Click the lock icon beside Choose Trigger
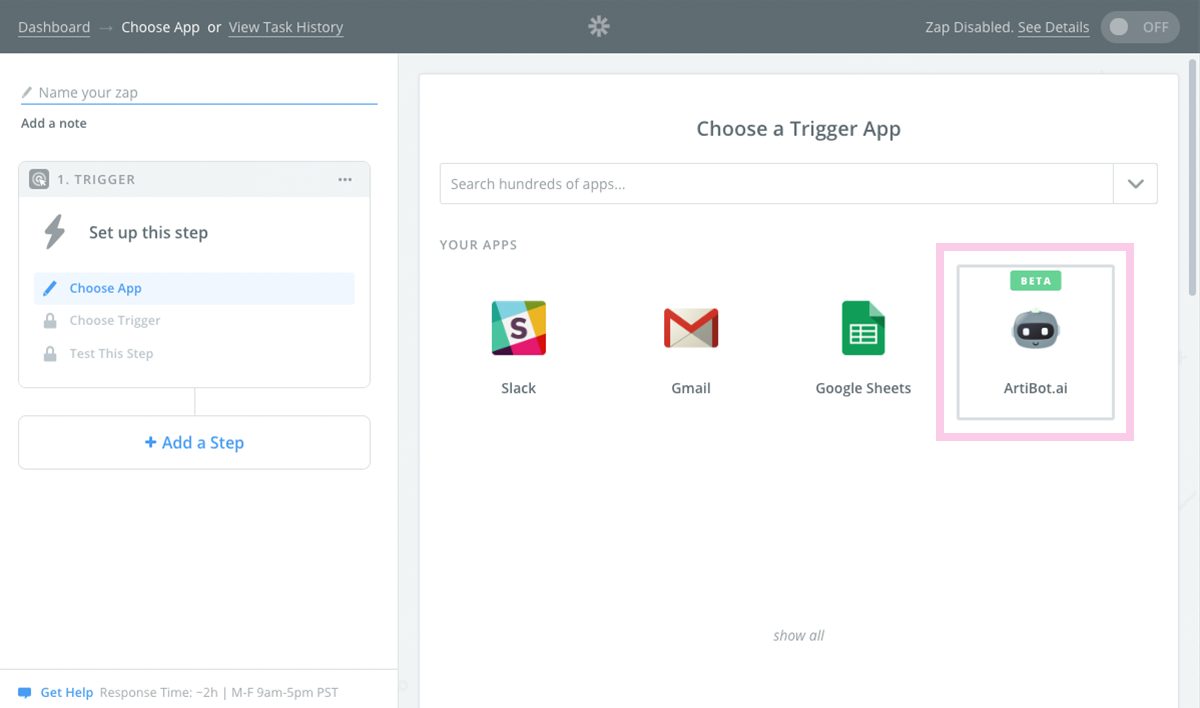 pyautogui.click(x=50, y=321)
